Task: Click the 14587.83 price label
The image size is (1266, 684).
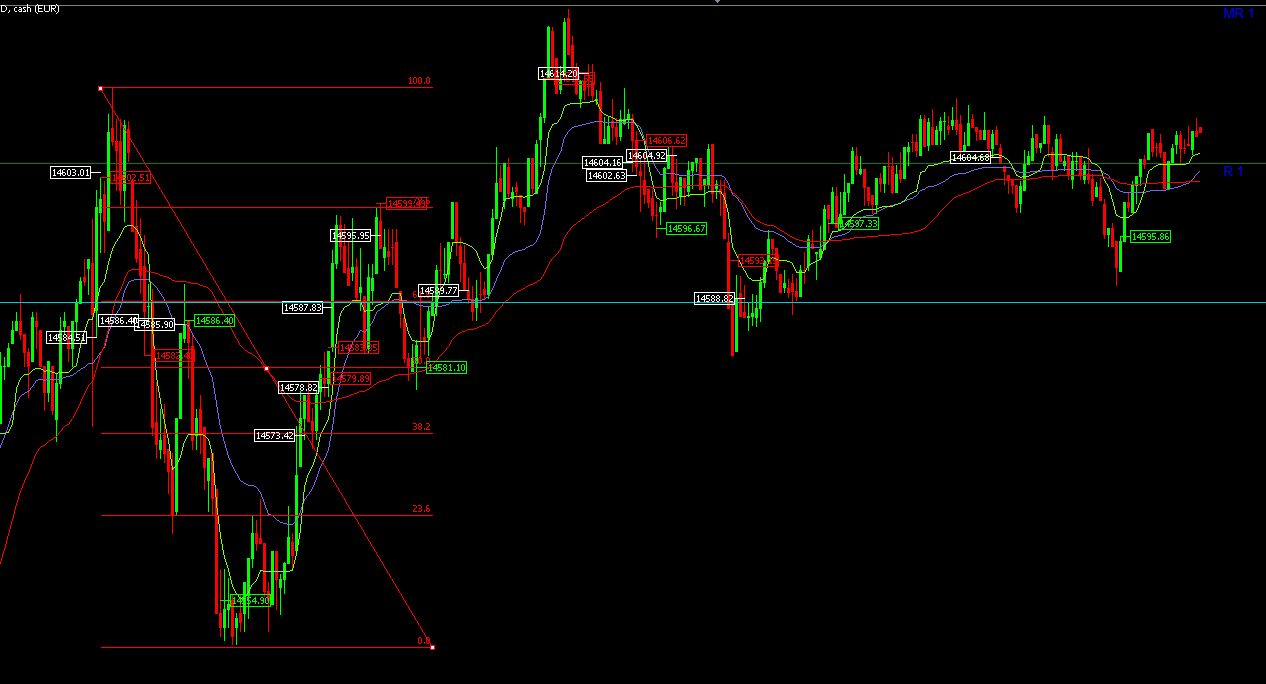Action: [x=303, y=308]
